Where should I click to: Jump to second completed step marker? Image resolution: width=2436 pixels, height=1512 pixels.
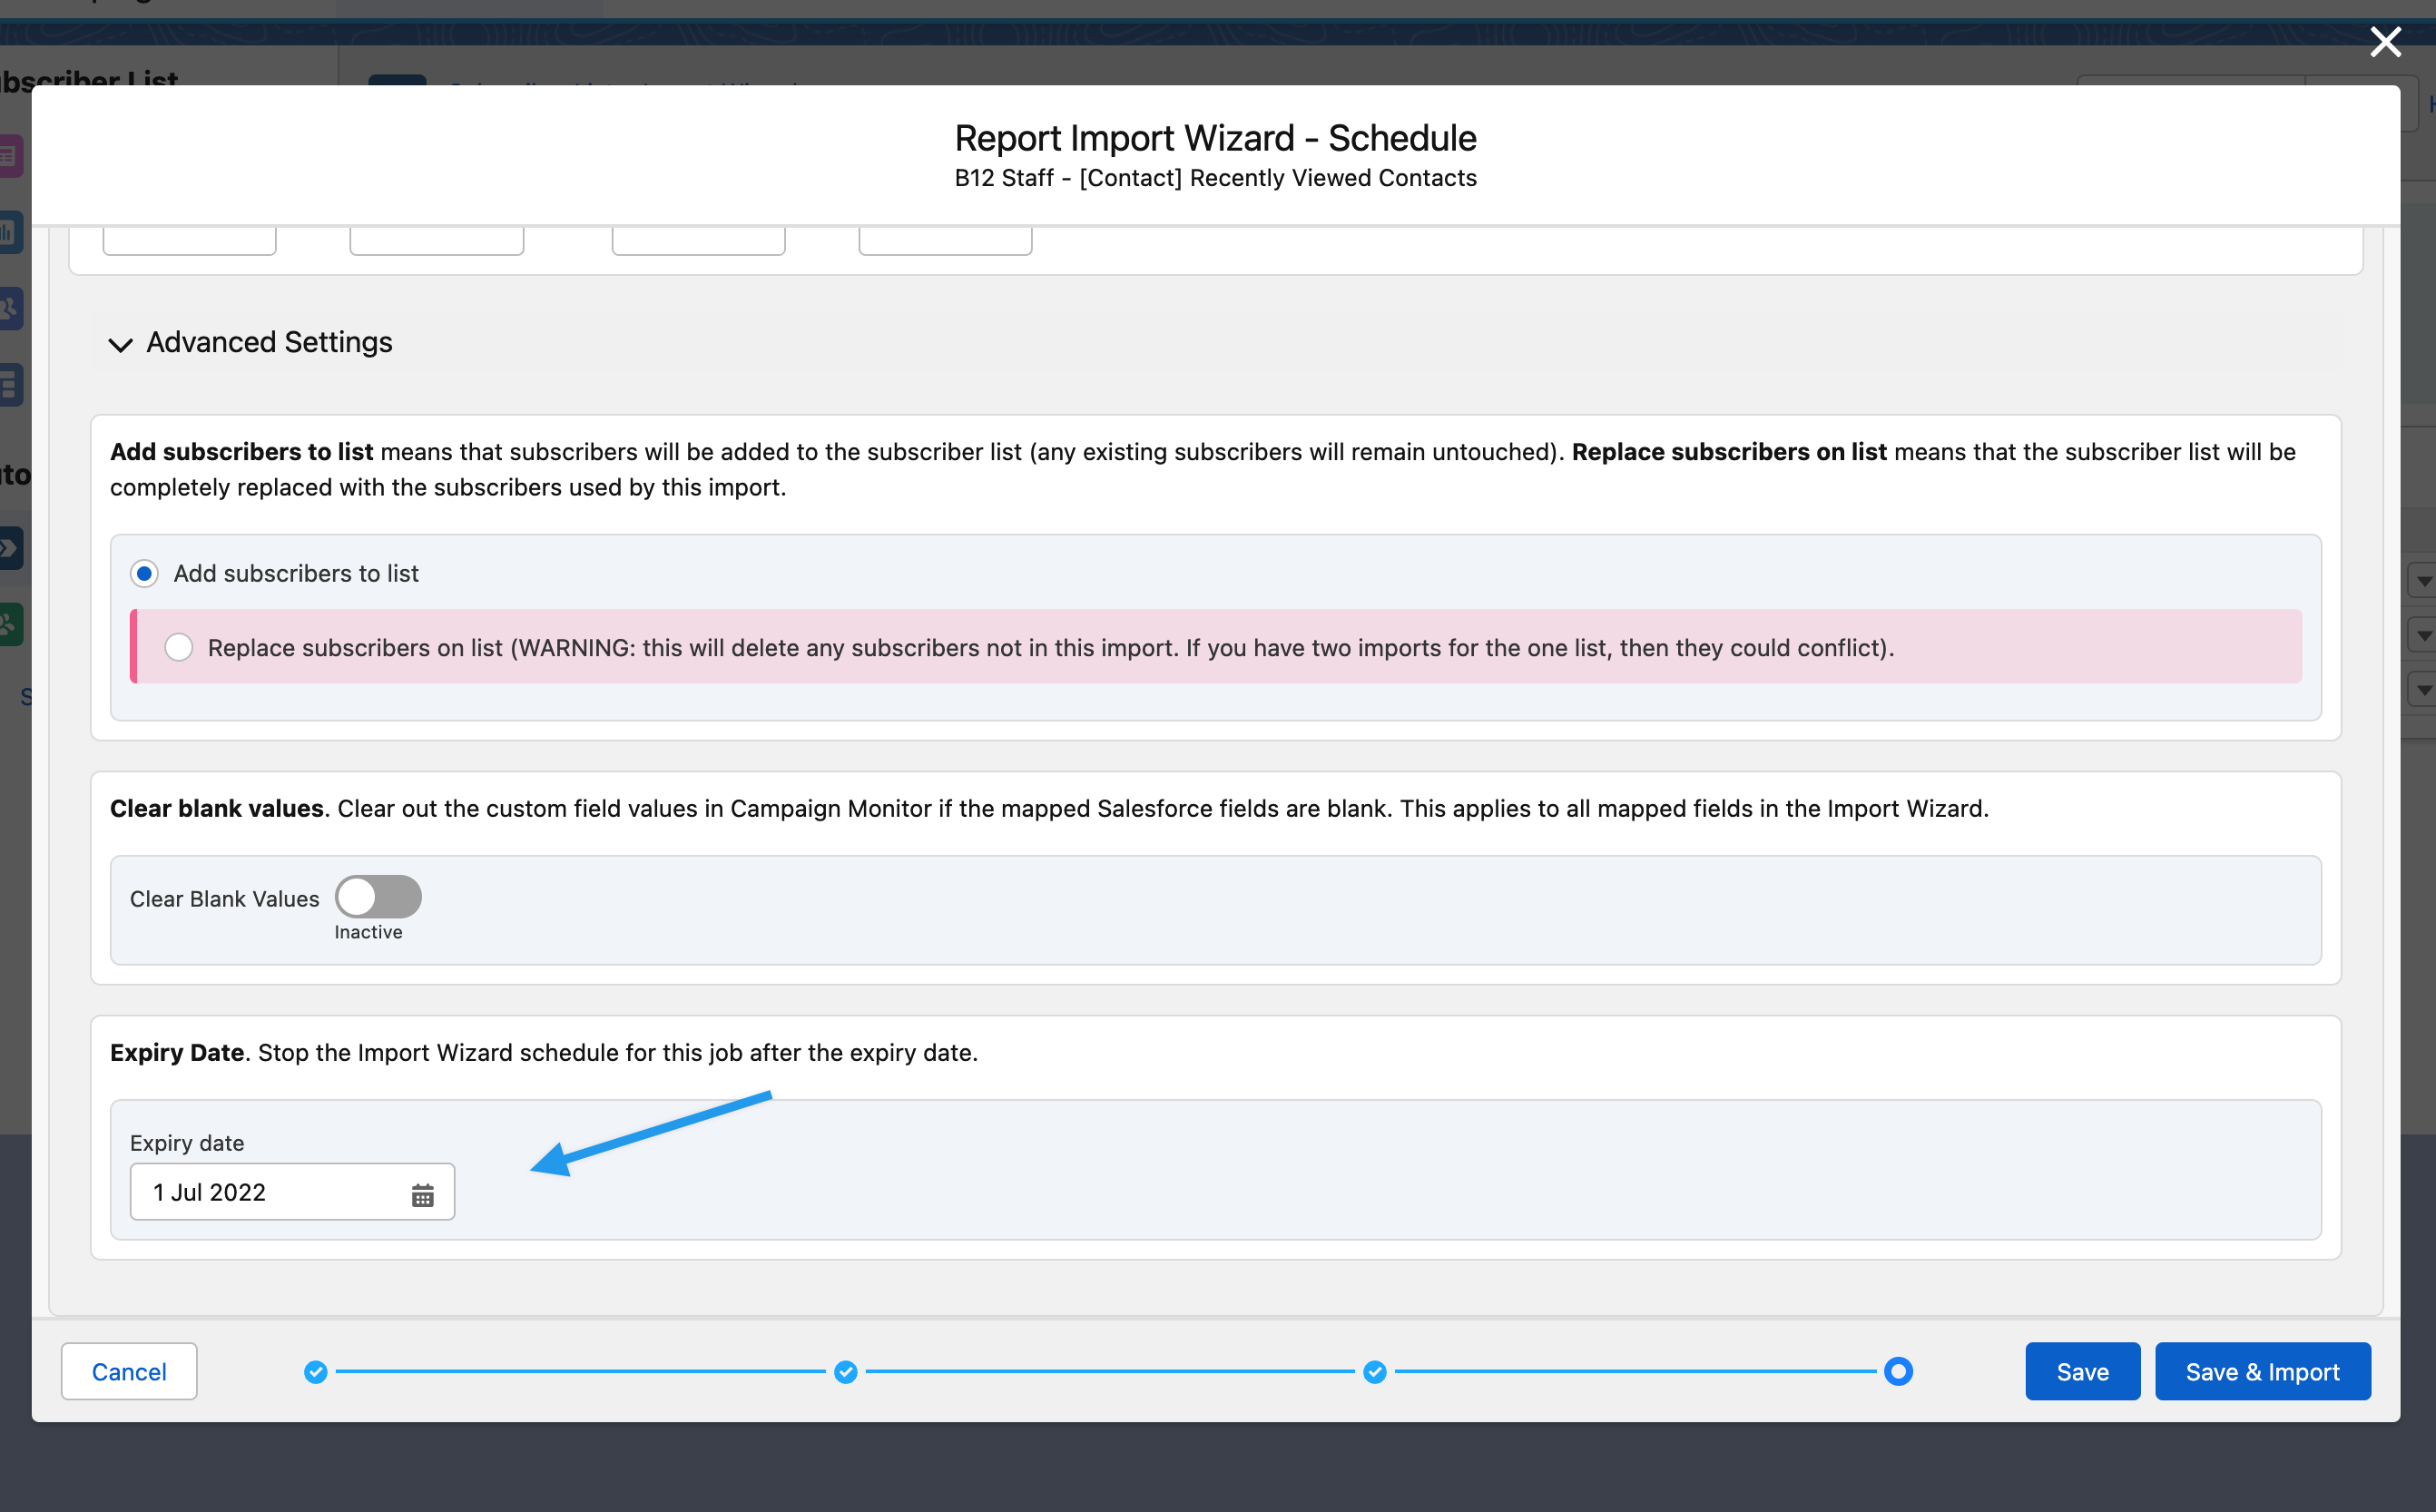point(845,1371)
